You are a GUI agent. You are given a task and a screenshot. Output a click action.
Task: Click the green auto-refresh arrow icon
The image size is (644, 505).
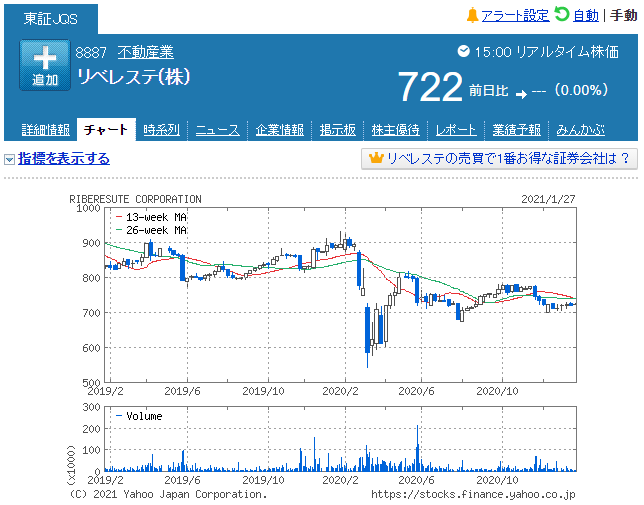pyautogui.click(x=561, y=14)
